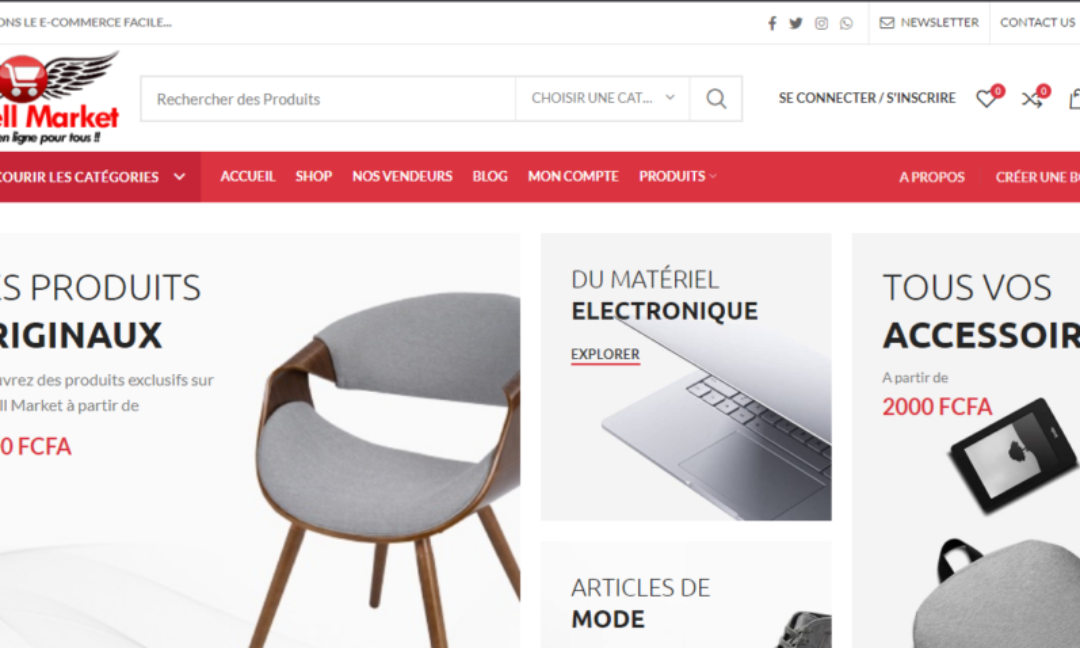Viewport: 1080px width, 648px height.
Task: Expand the Choisir une catégorie dropdown
Action: [x=603, y=98]
